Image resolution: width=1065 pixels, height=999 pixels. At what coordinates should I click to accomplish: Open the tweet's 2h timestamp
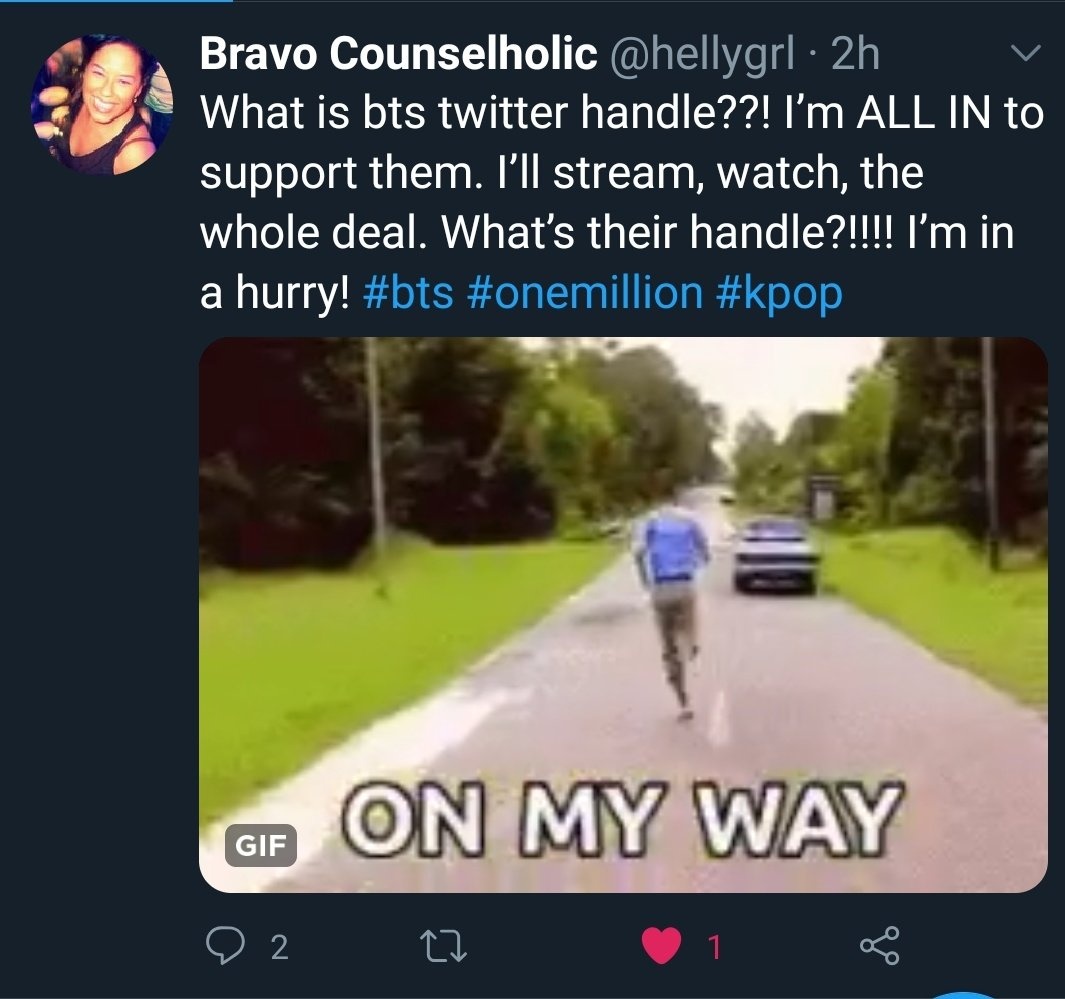coord(855,53)
